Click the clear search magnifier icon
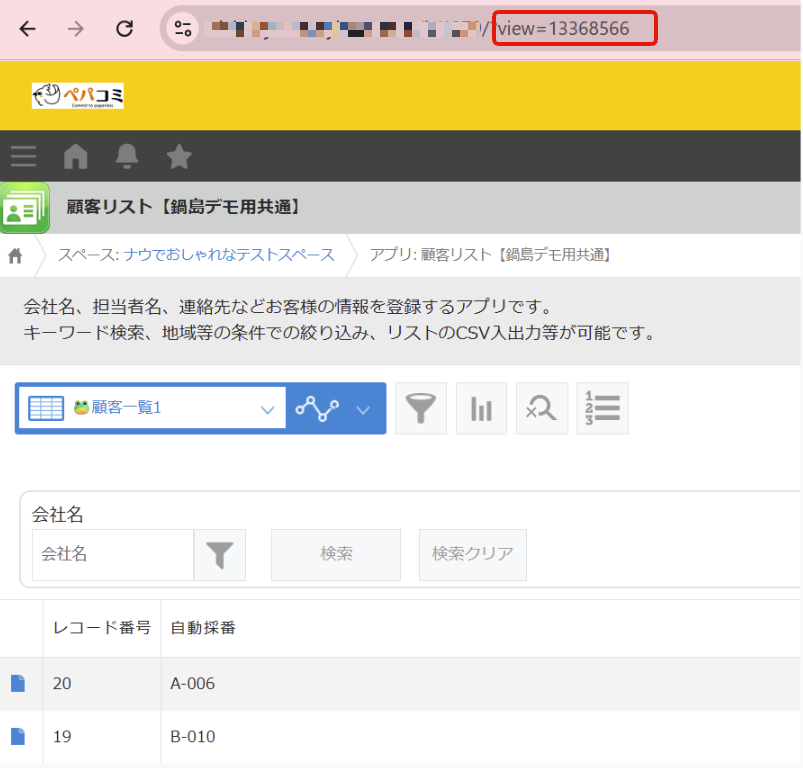The height and width of the screenshot is (768, 803). pos(542,408)
